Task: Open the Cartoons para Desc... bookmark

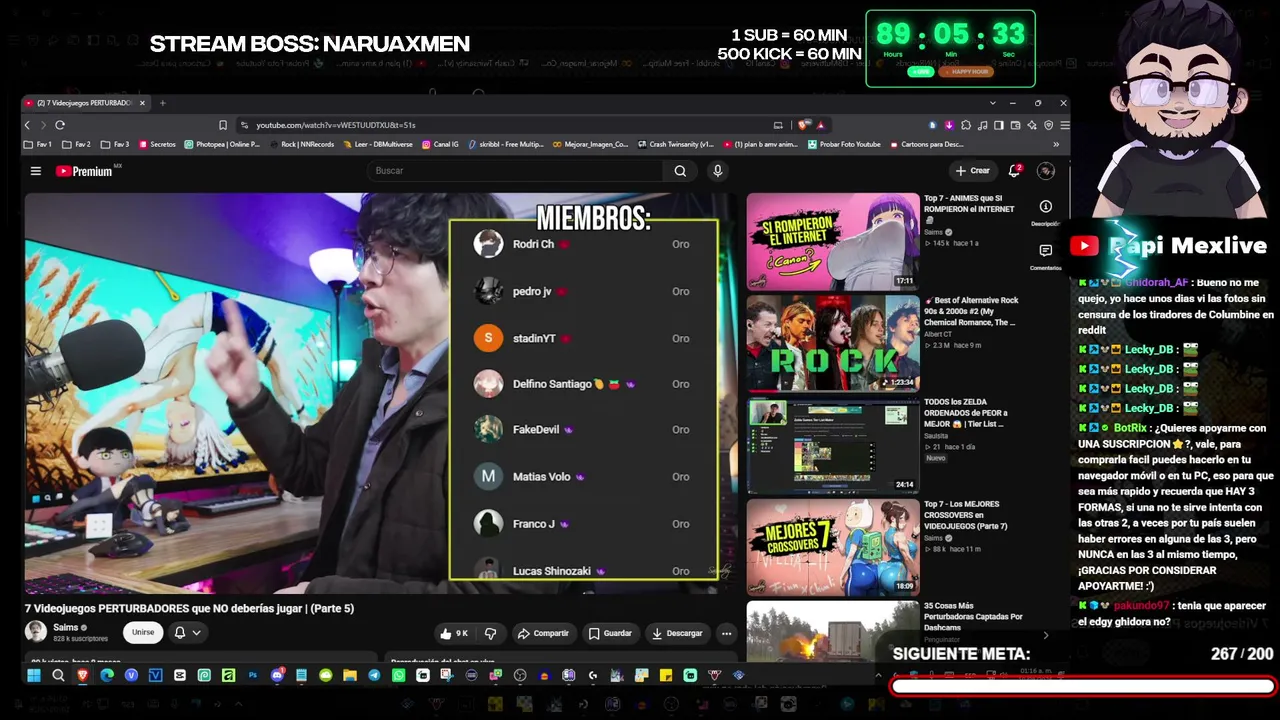Action: pos(927,144)
